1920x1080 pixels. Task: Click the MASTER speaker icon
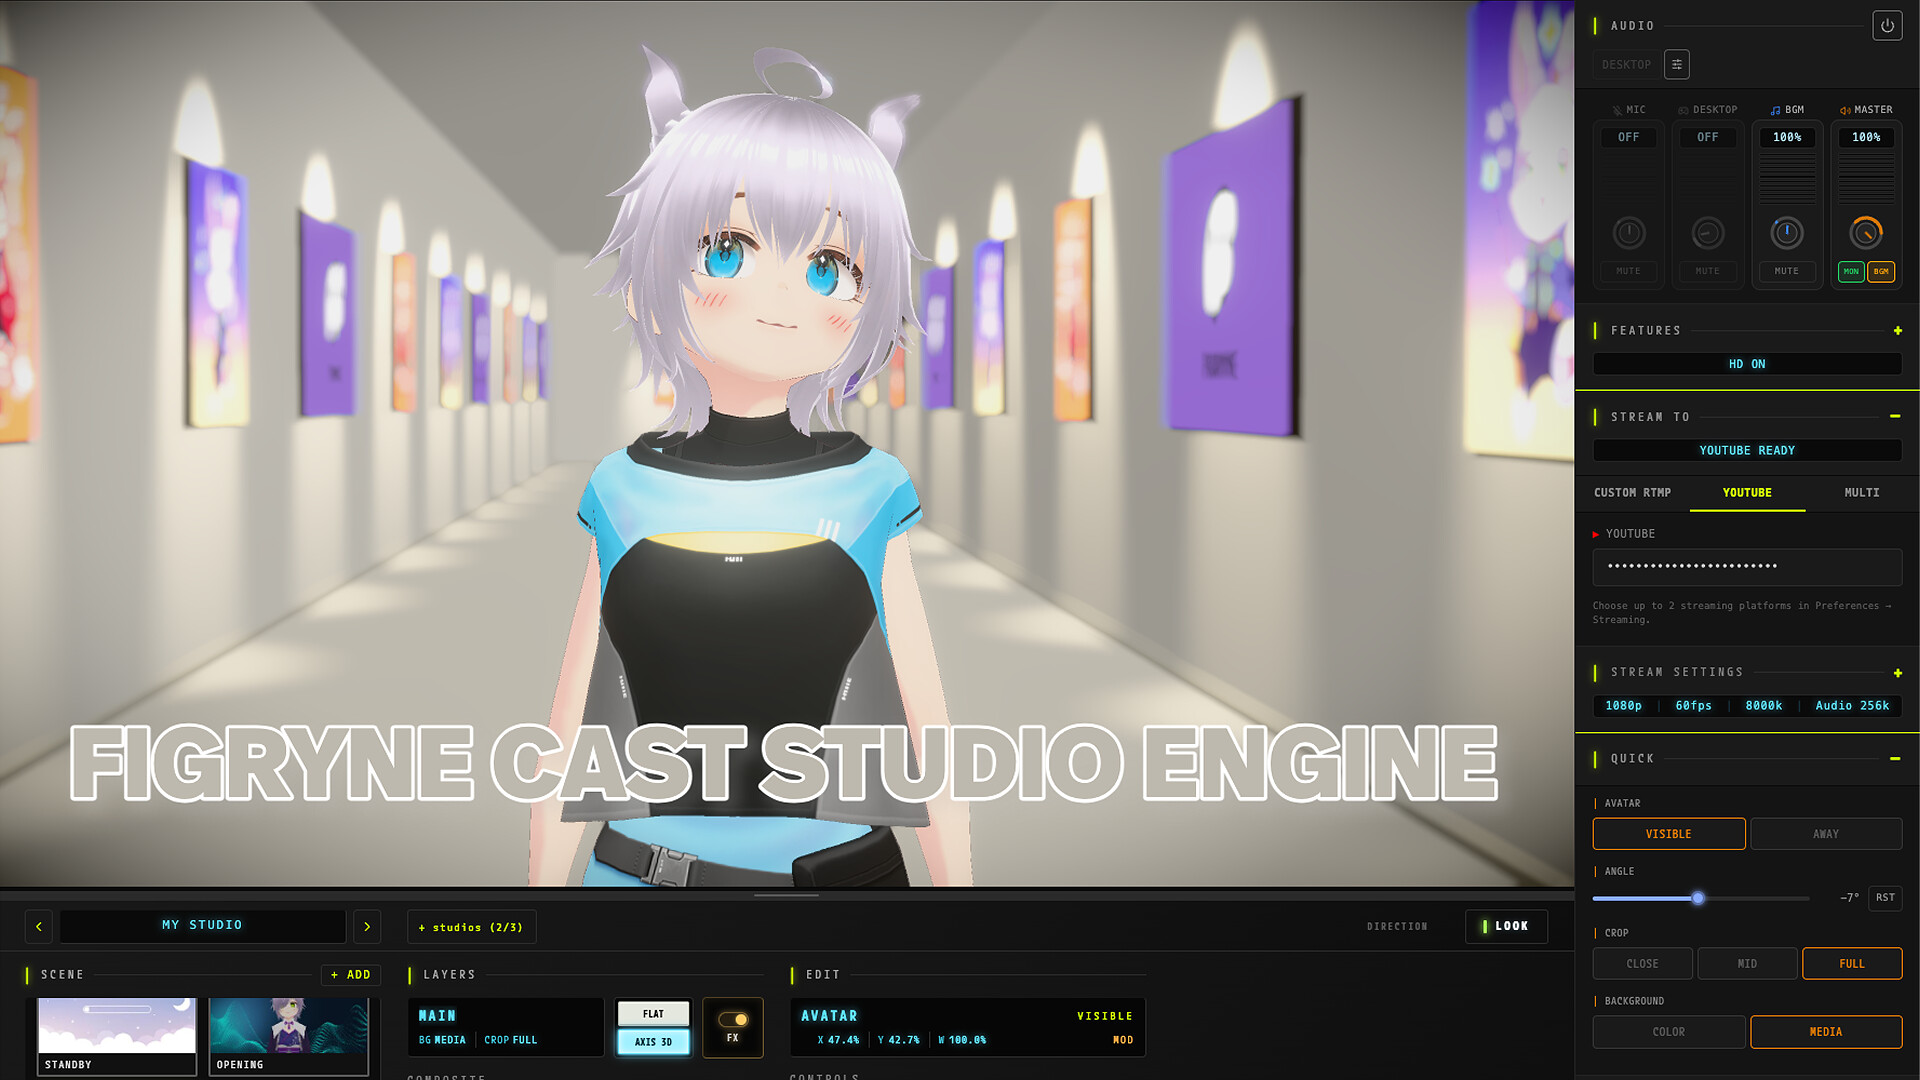pos(1845,110)
